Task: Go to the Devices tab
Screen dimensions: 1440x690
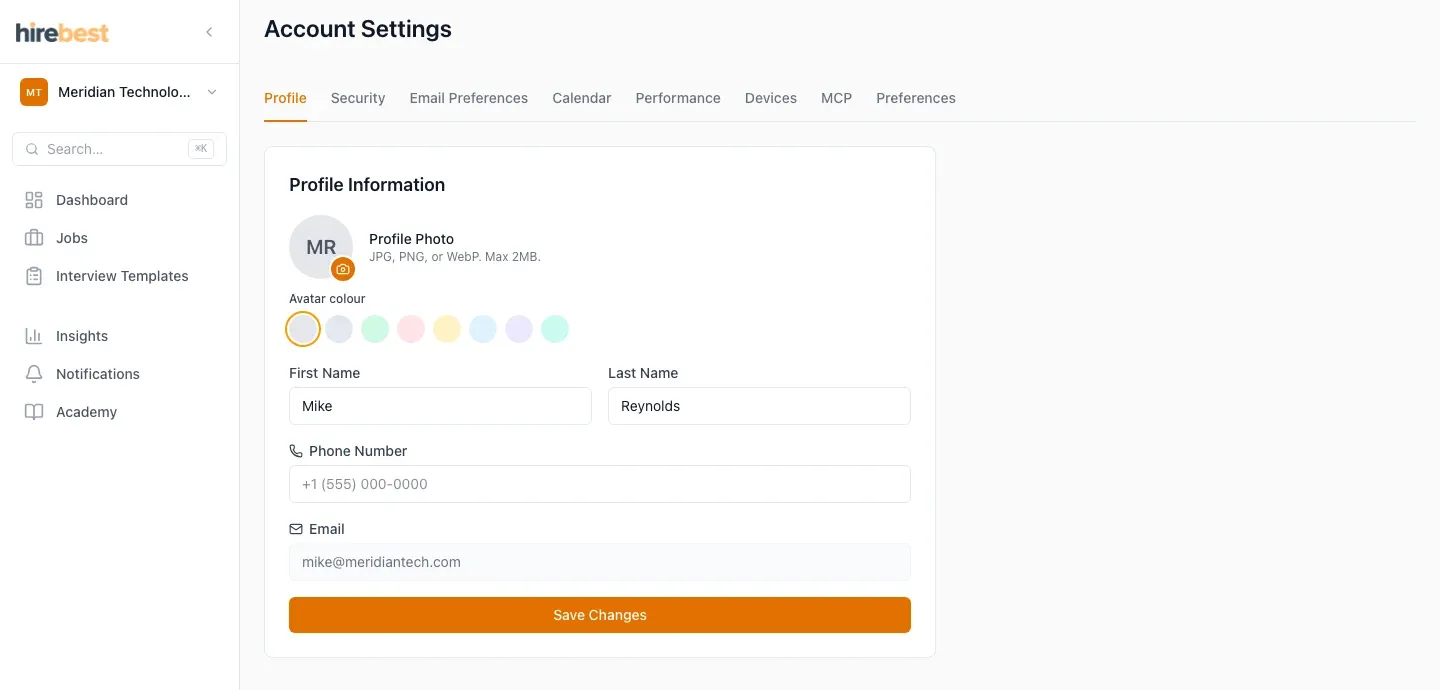Action: tap(771, 98)
